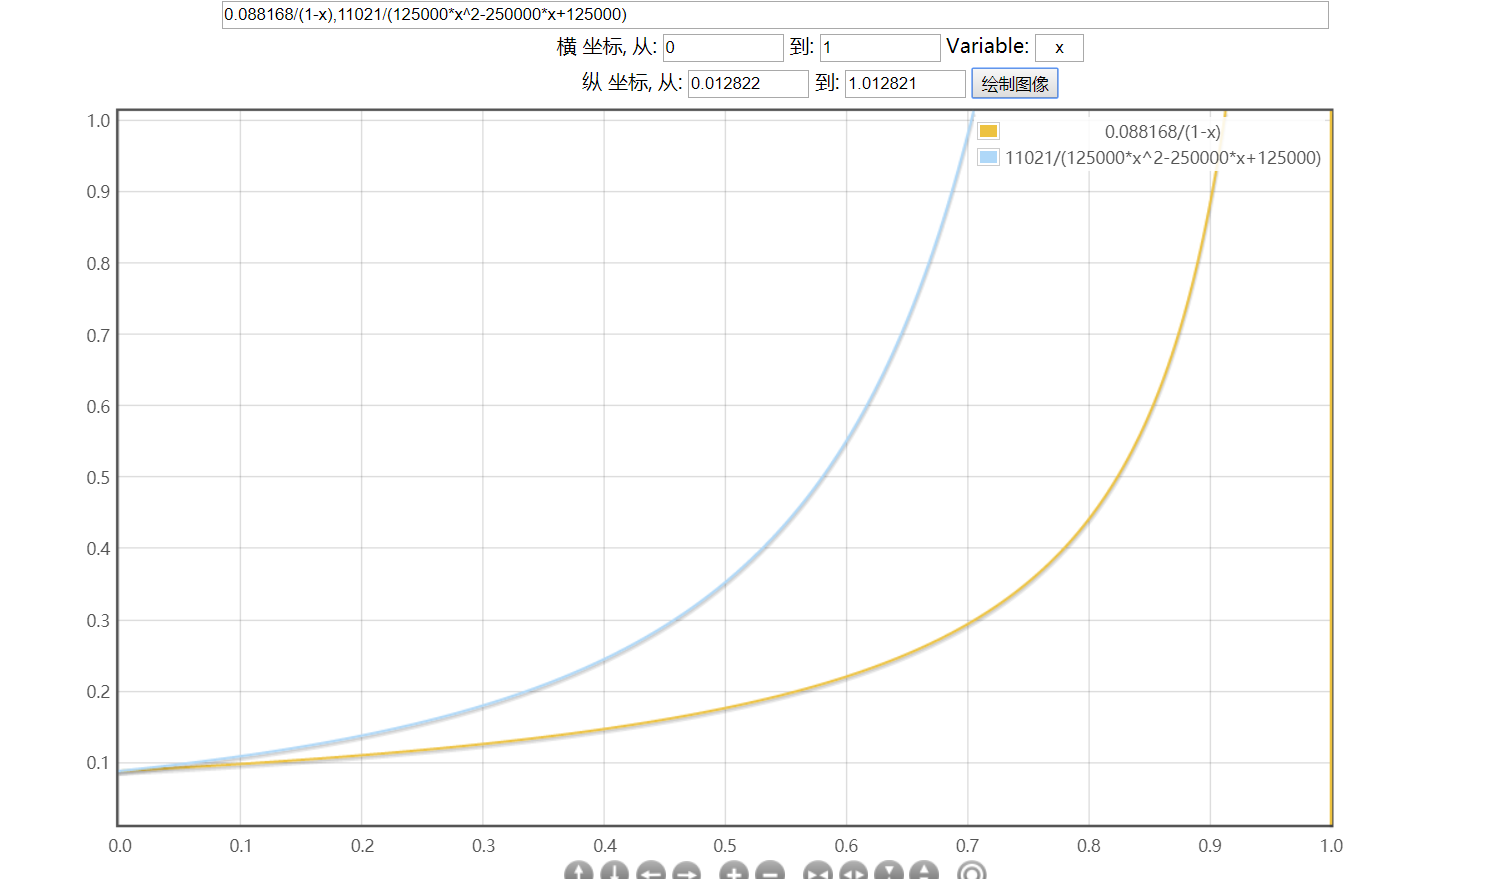This screenshot has height=879, width=1506.
Task: Click the pan up arrow icon
Action: tap(578, 872)
